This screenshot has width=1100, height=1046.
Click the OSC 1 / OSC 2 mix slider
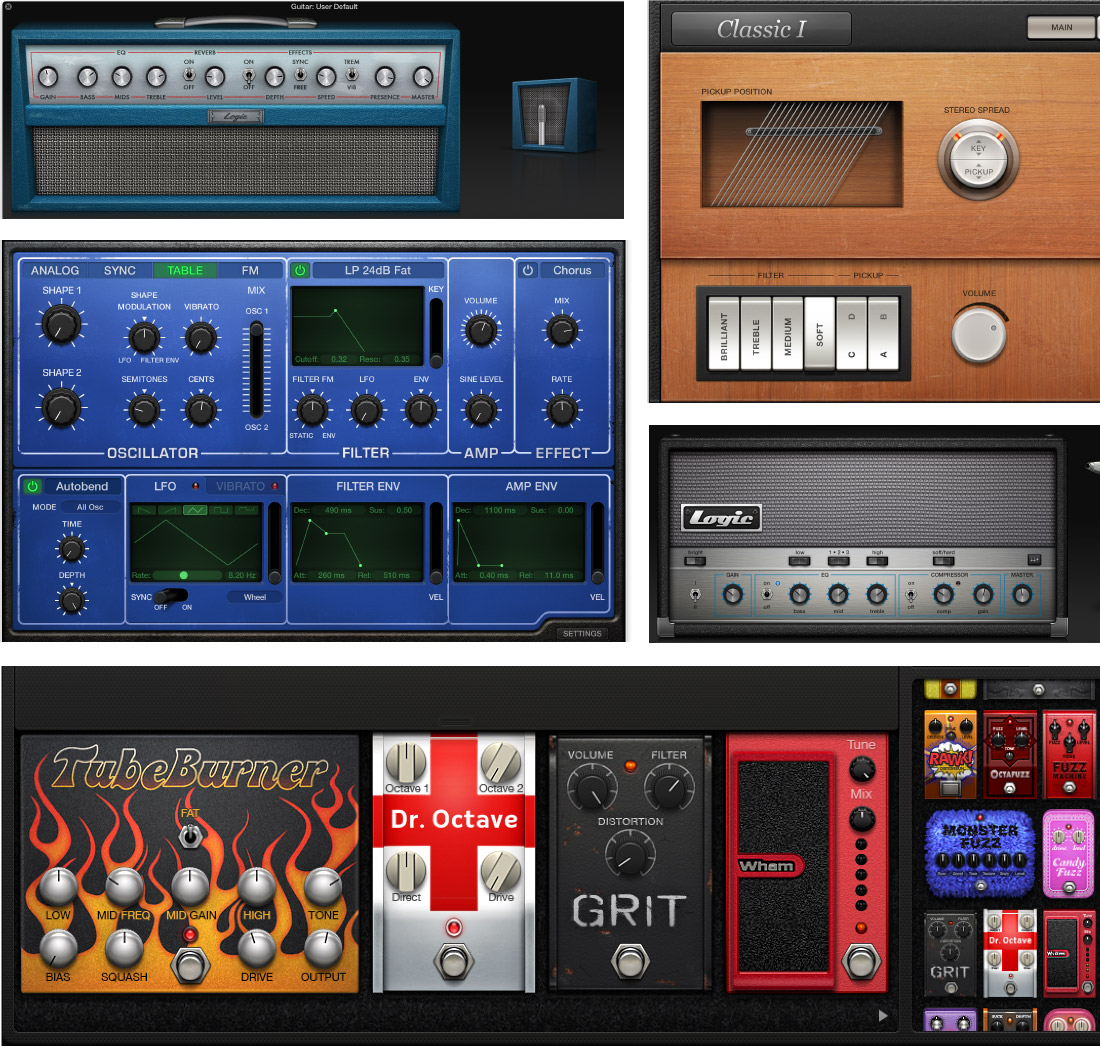256,369
